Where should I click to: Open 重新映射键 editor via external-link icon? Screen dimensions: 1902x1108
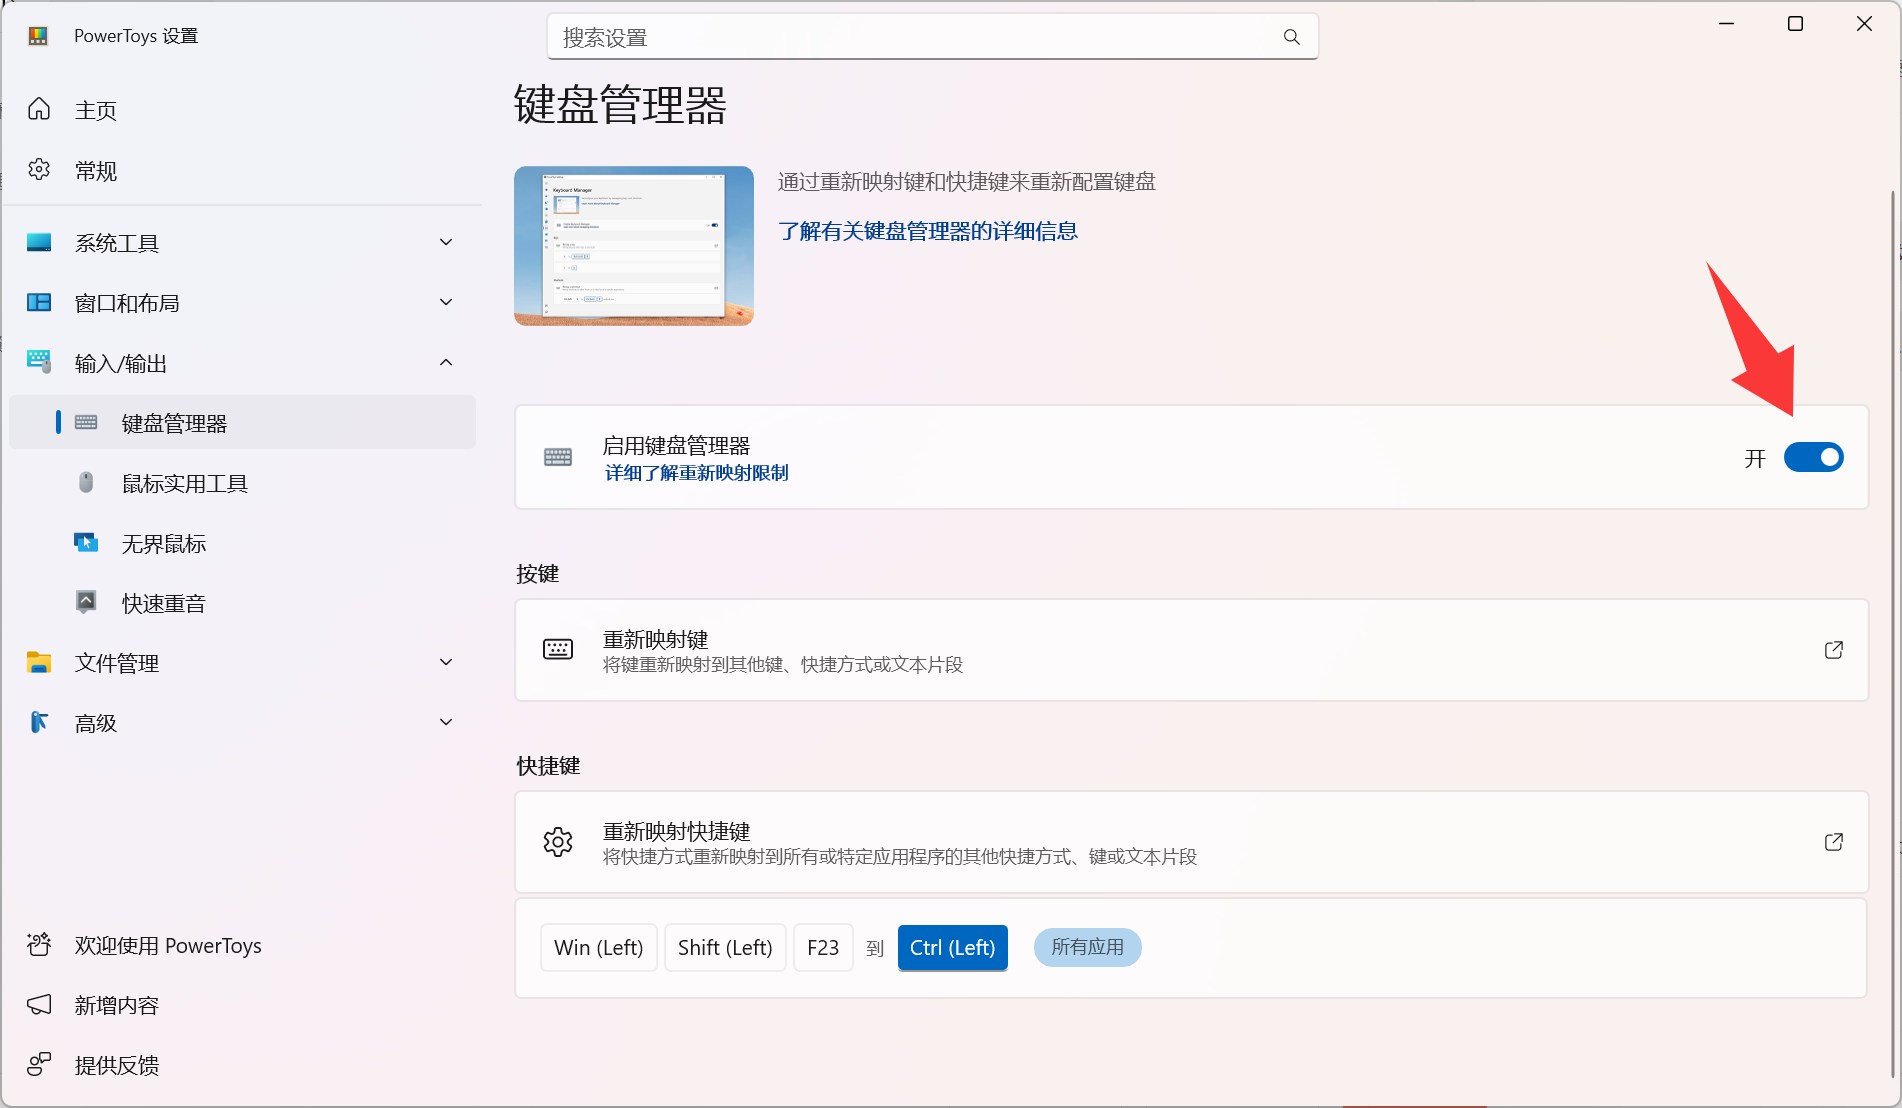click(x=1834, y=650)
